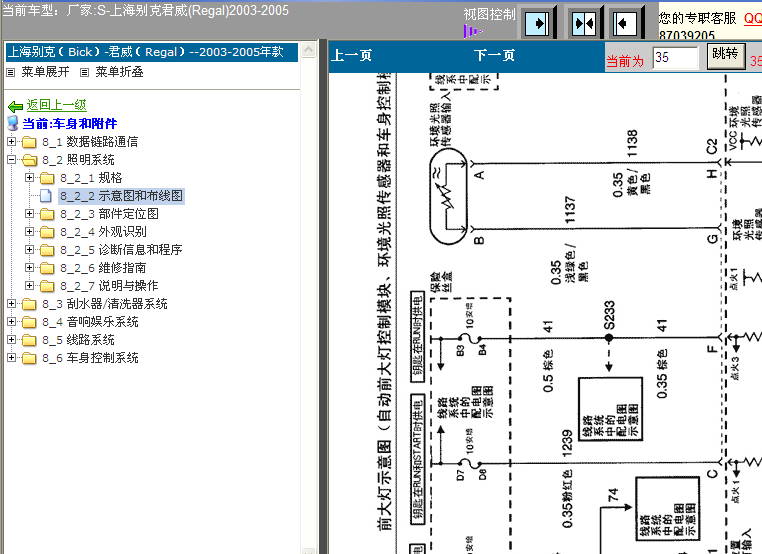Click the left panel scrollbar up arrow
The width and height of the screenshot is (762, 554).
pos(308,50)
